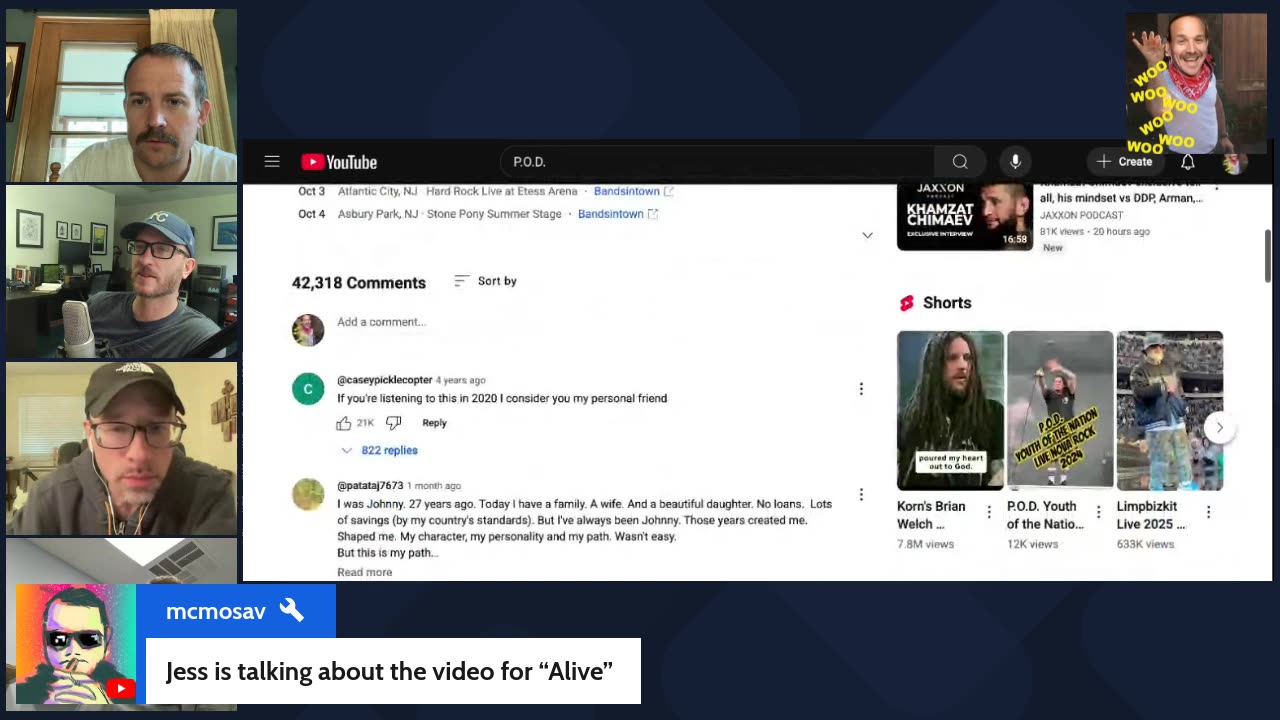Screen dimensions: 1280x720
Task: Open the Khamzat Chimaev video thumbnail
Action: [964, 215]
